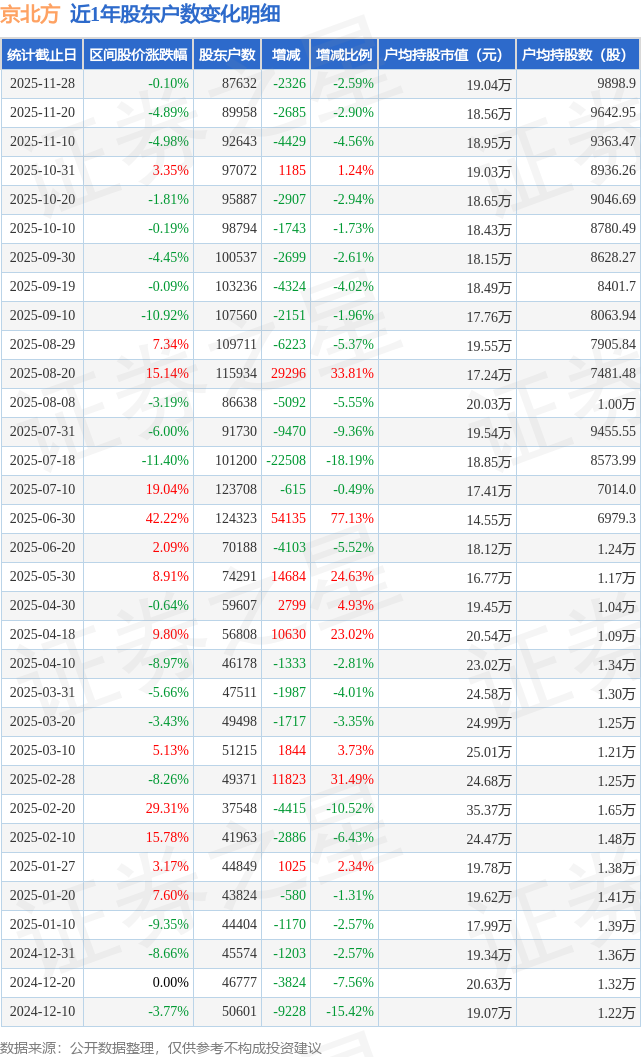Click the -22508 decrease value
This screenshot has height=1057, width=641.
coord(286,461)
